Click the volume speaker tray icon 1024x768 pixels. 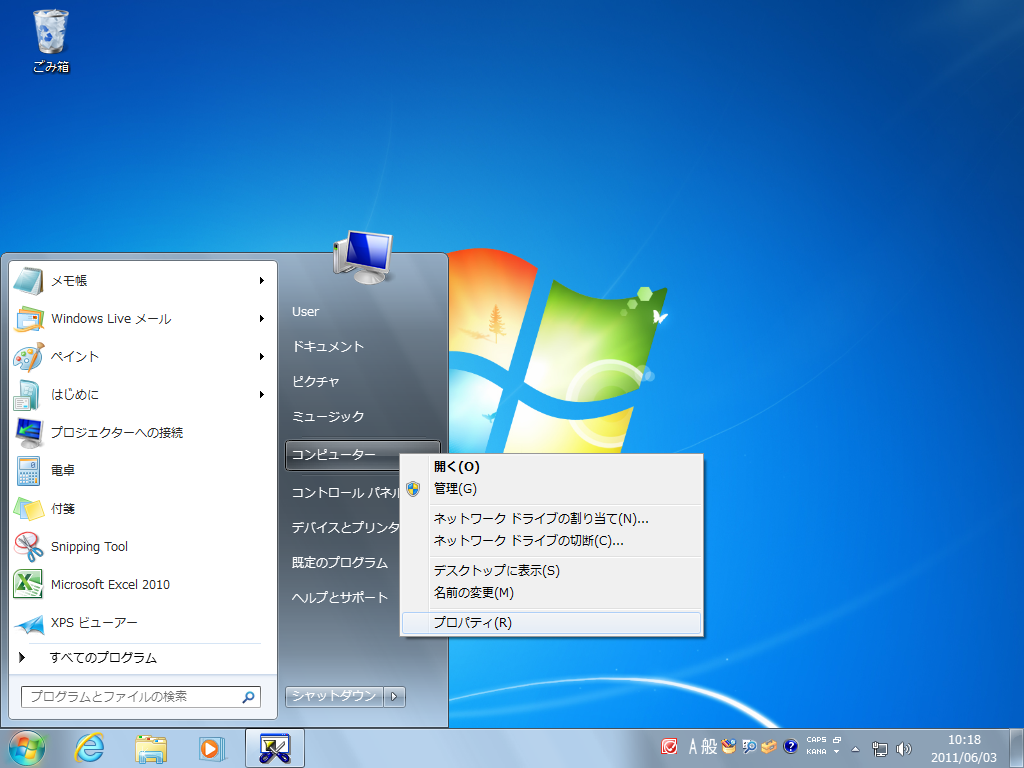coord(904,749)
